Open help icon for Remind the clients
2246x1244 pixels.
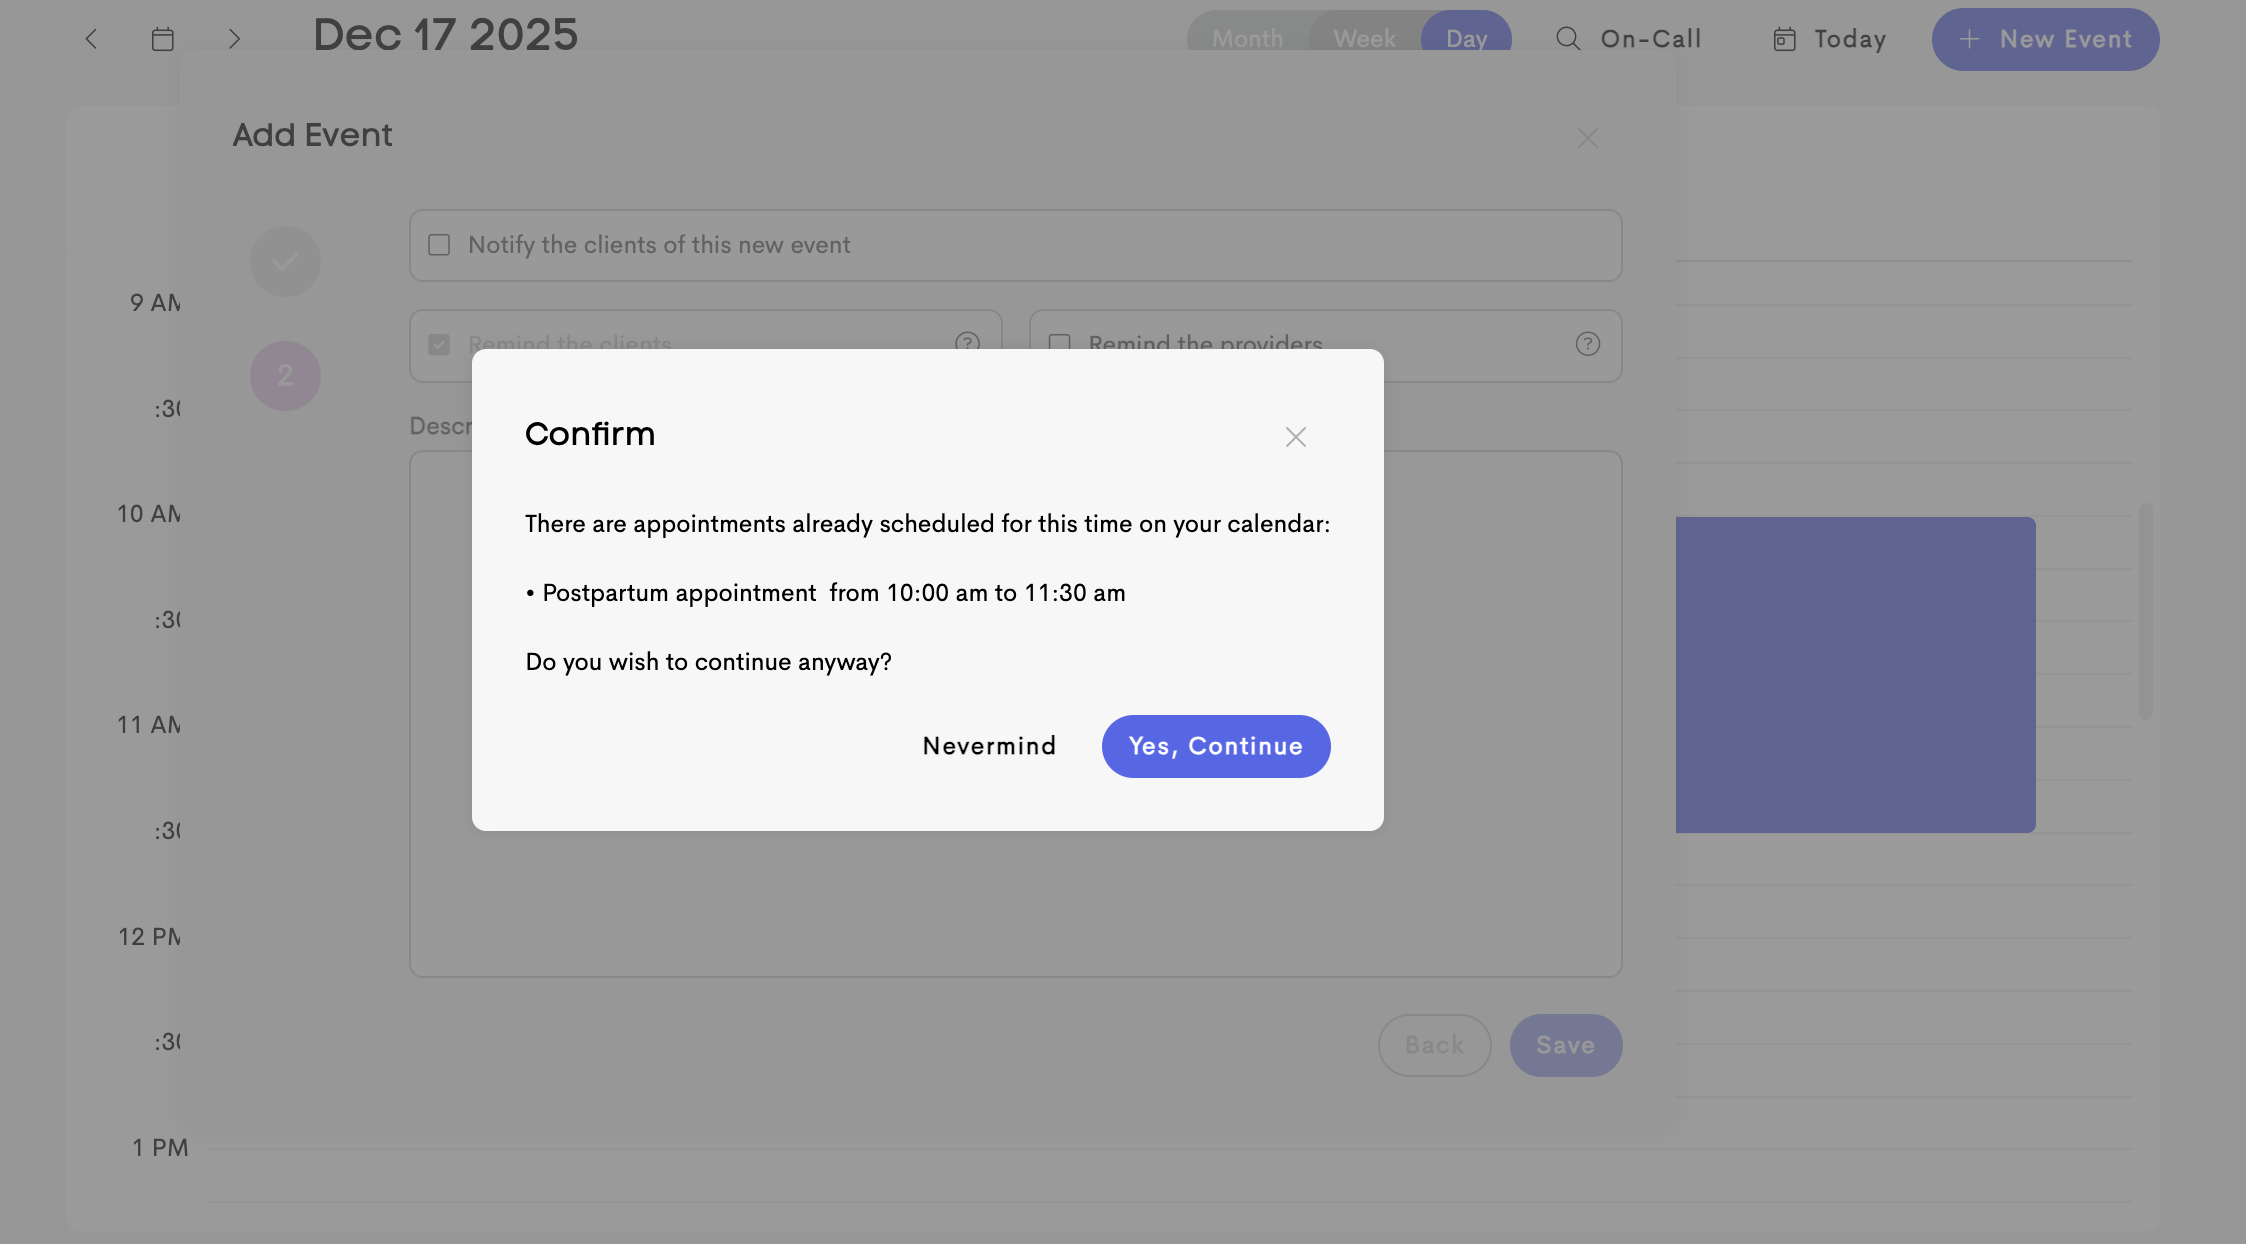(967, 342)
